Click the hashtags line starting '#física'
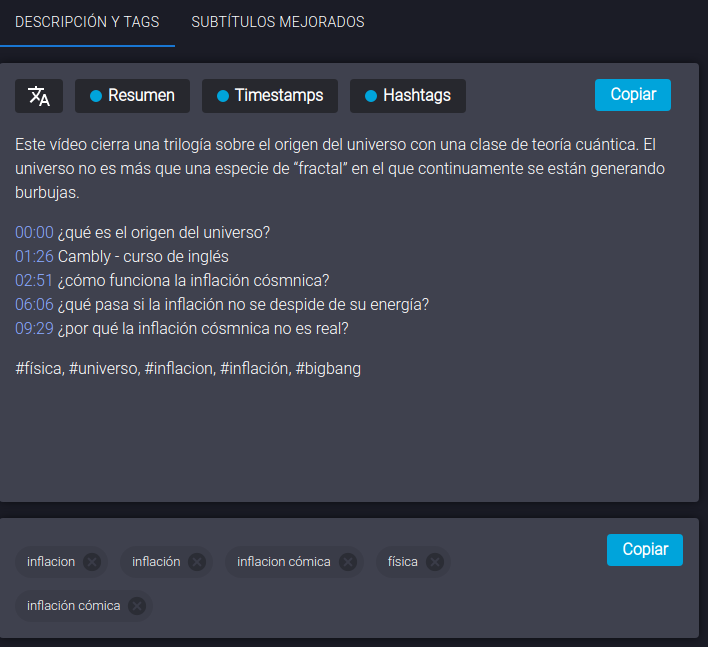 point(188,368)
